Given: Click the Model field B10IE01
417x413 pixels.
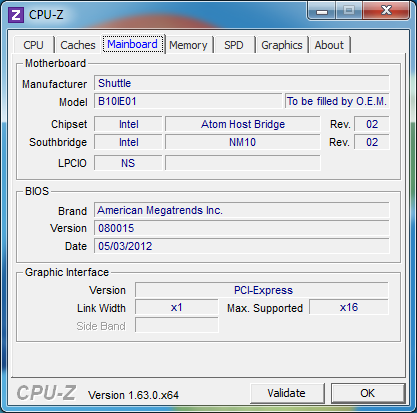Looking at the screenshot, I should tap(188, 101).
